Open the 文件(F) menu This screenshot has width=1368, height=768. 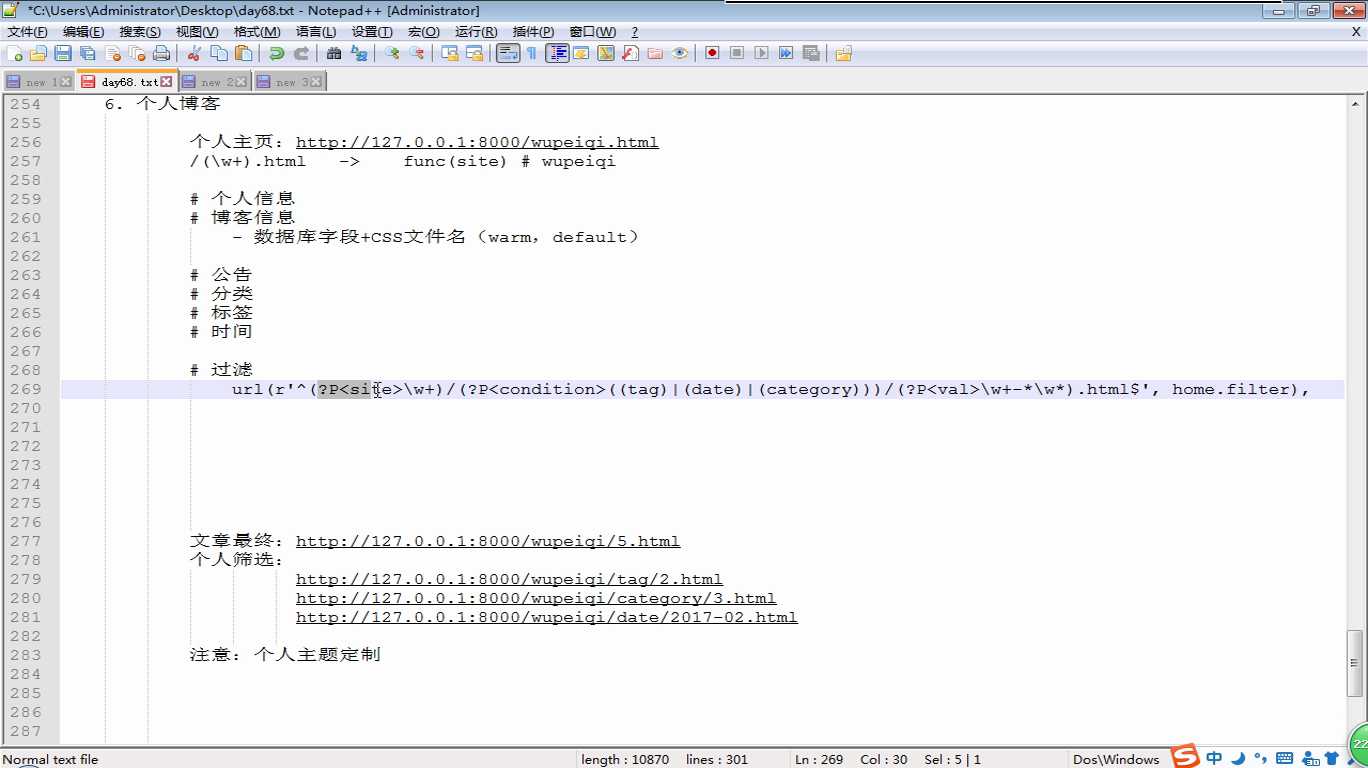coord(27,32)
